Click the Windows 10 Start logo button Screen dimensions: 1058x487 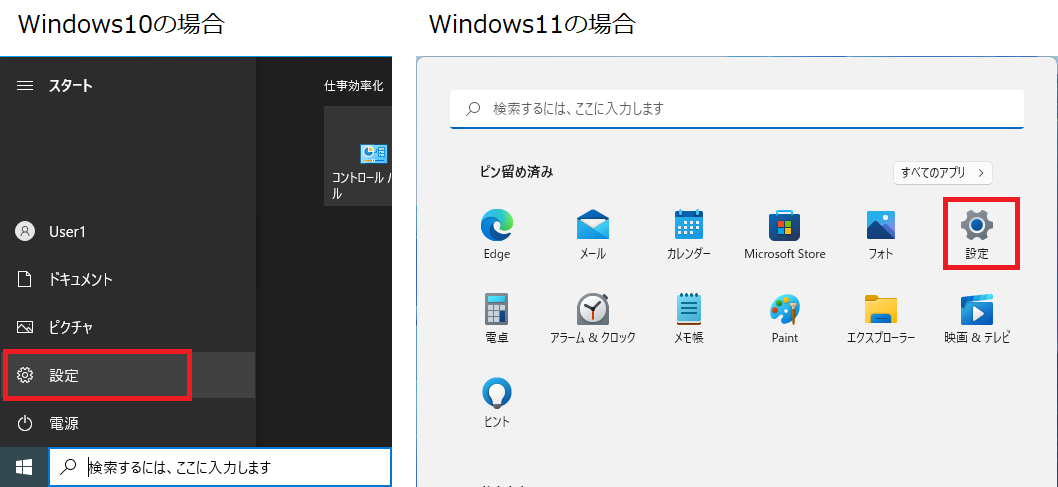pyautogui.click(x=24, y=467)
